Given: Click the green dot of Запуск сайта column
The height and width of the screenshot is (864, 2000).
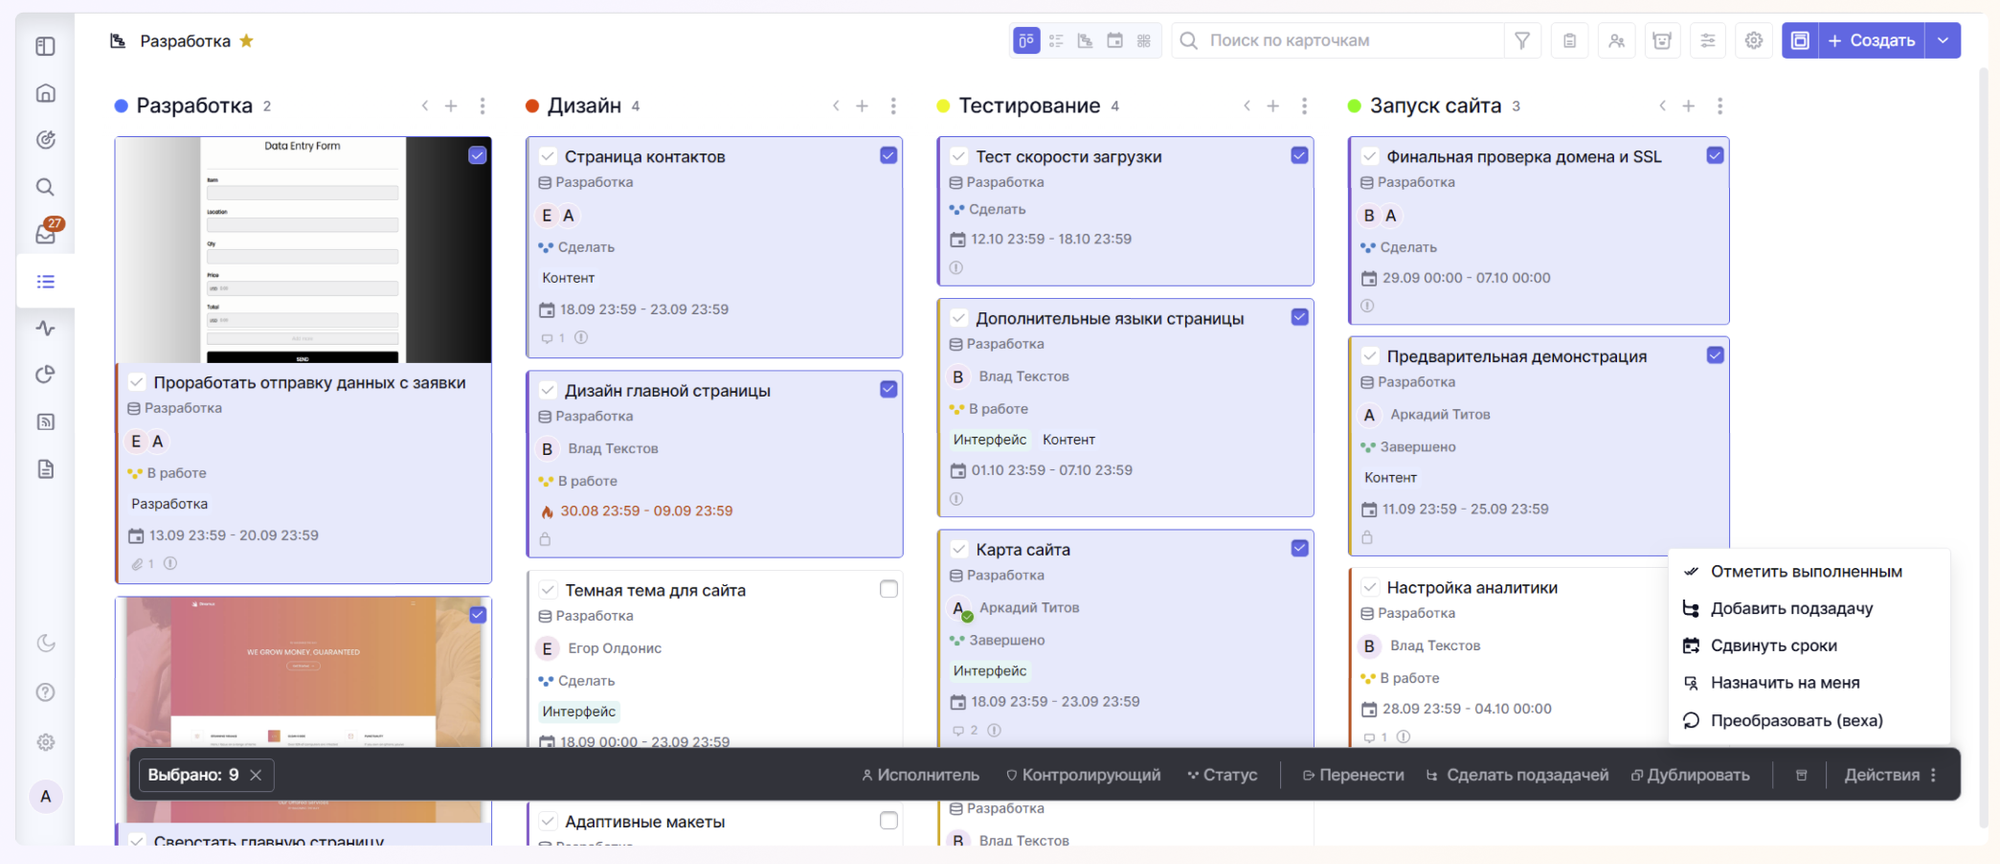Looking at the screenshot, I should (1354, 106).
